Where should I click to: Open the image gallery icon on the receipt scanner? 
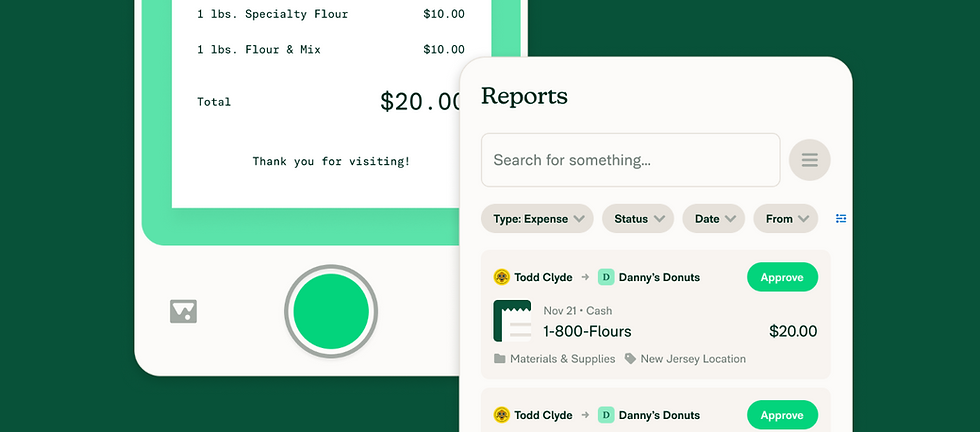pyautogui.click(x=183, y=311)
